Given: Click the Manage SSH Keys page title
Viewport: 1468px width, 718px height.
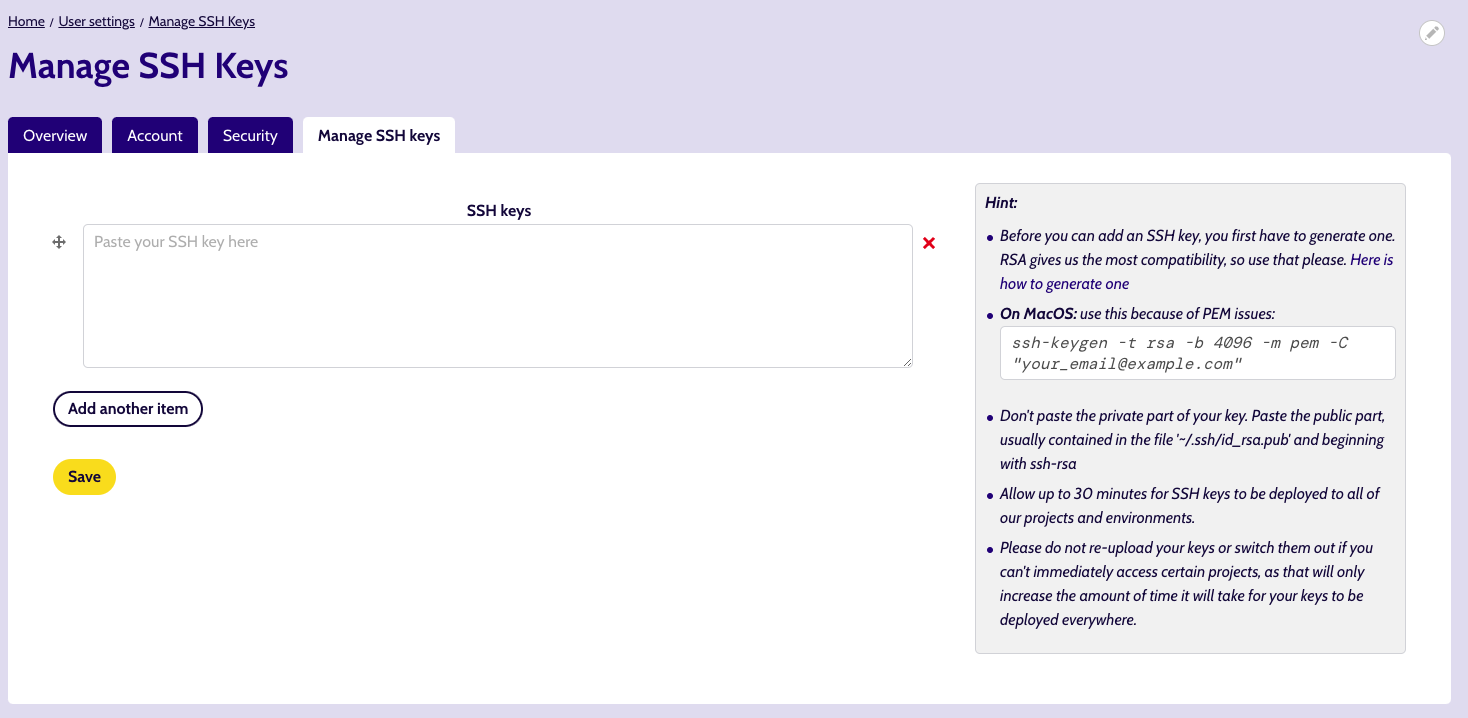Looking at the screenshot, I should tap(148, 66).
